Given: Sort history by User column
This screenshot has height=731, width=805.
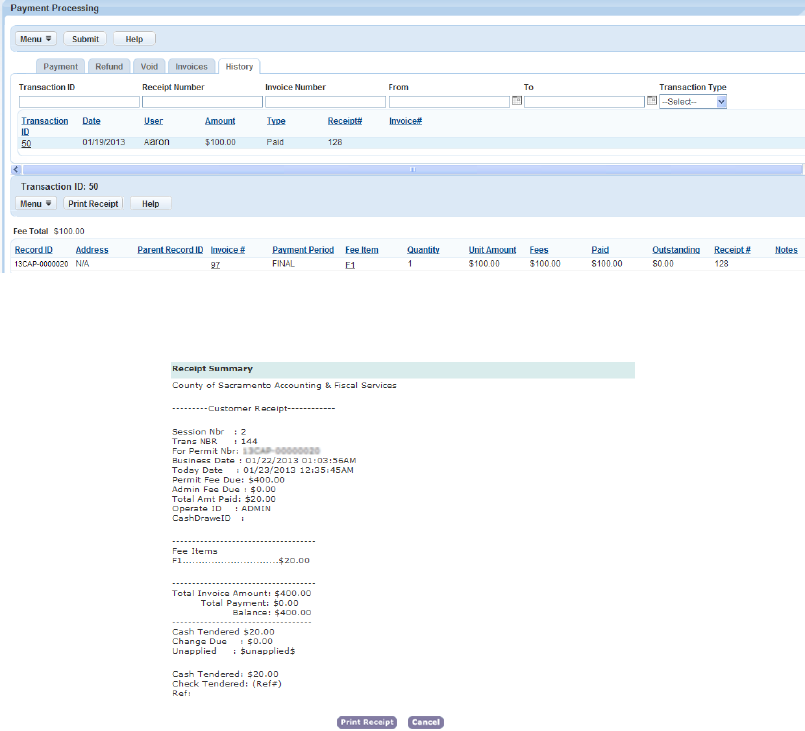Looking at the screenshot, I should click(153, 121).
